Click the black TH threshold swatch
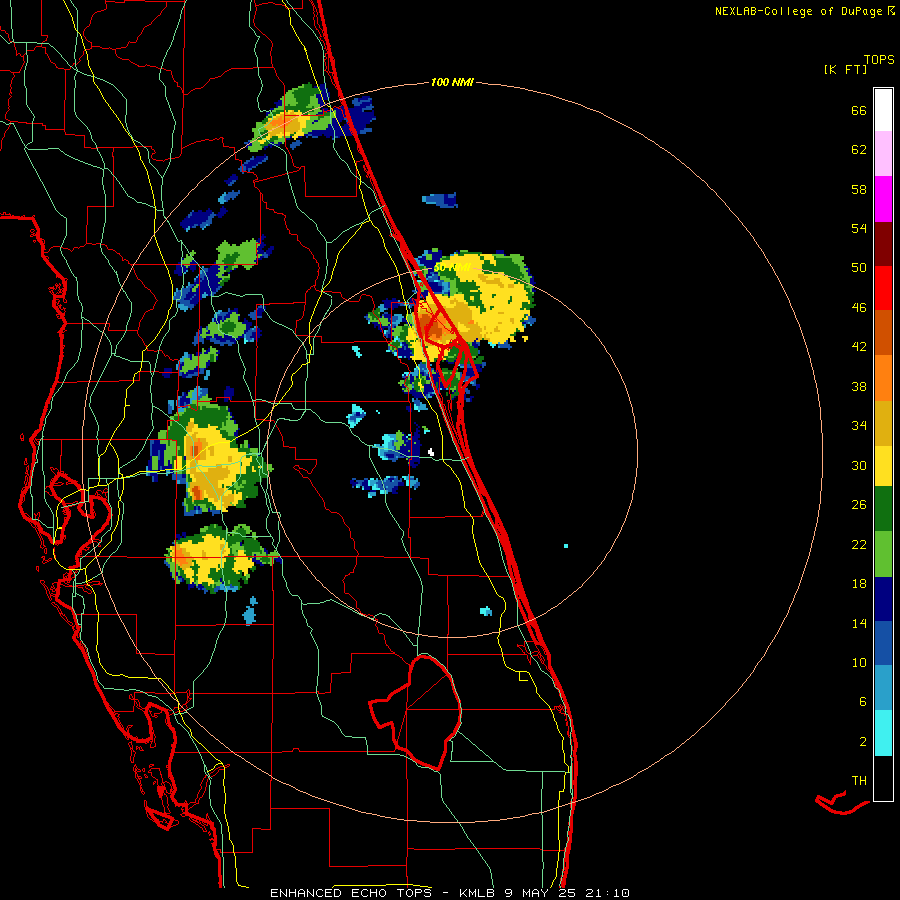The image size is (900, 900). (x=883, y=778)
